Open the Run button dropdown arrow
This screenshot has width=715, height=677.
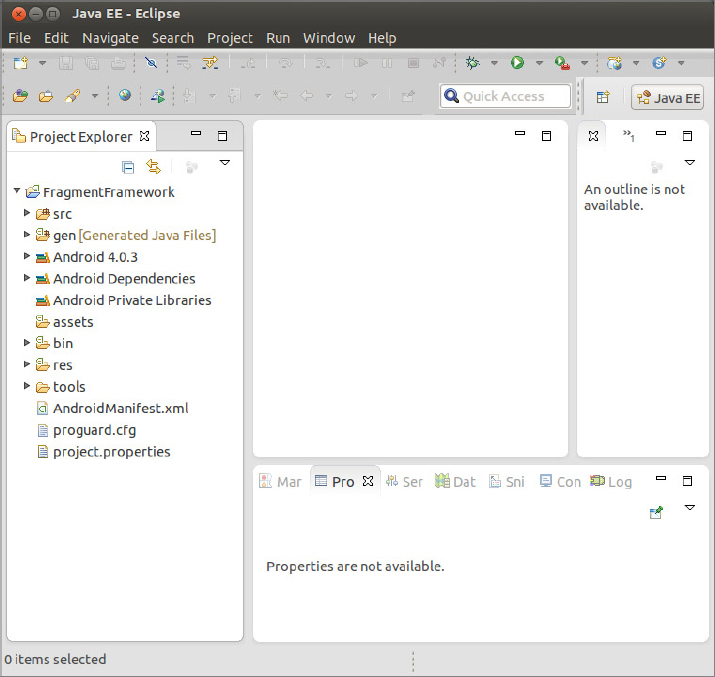point(539,63)
